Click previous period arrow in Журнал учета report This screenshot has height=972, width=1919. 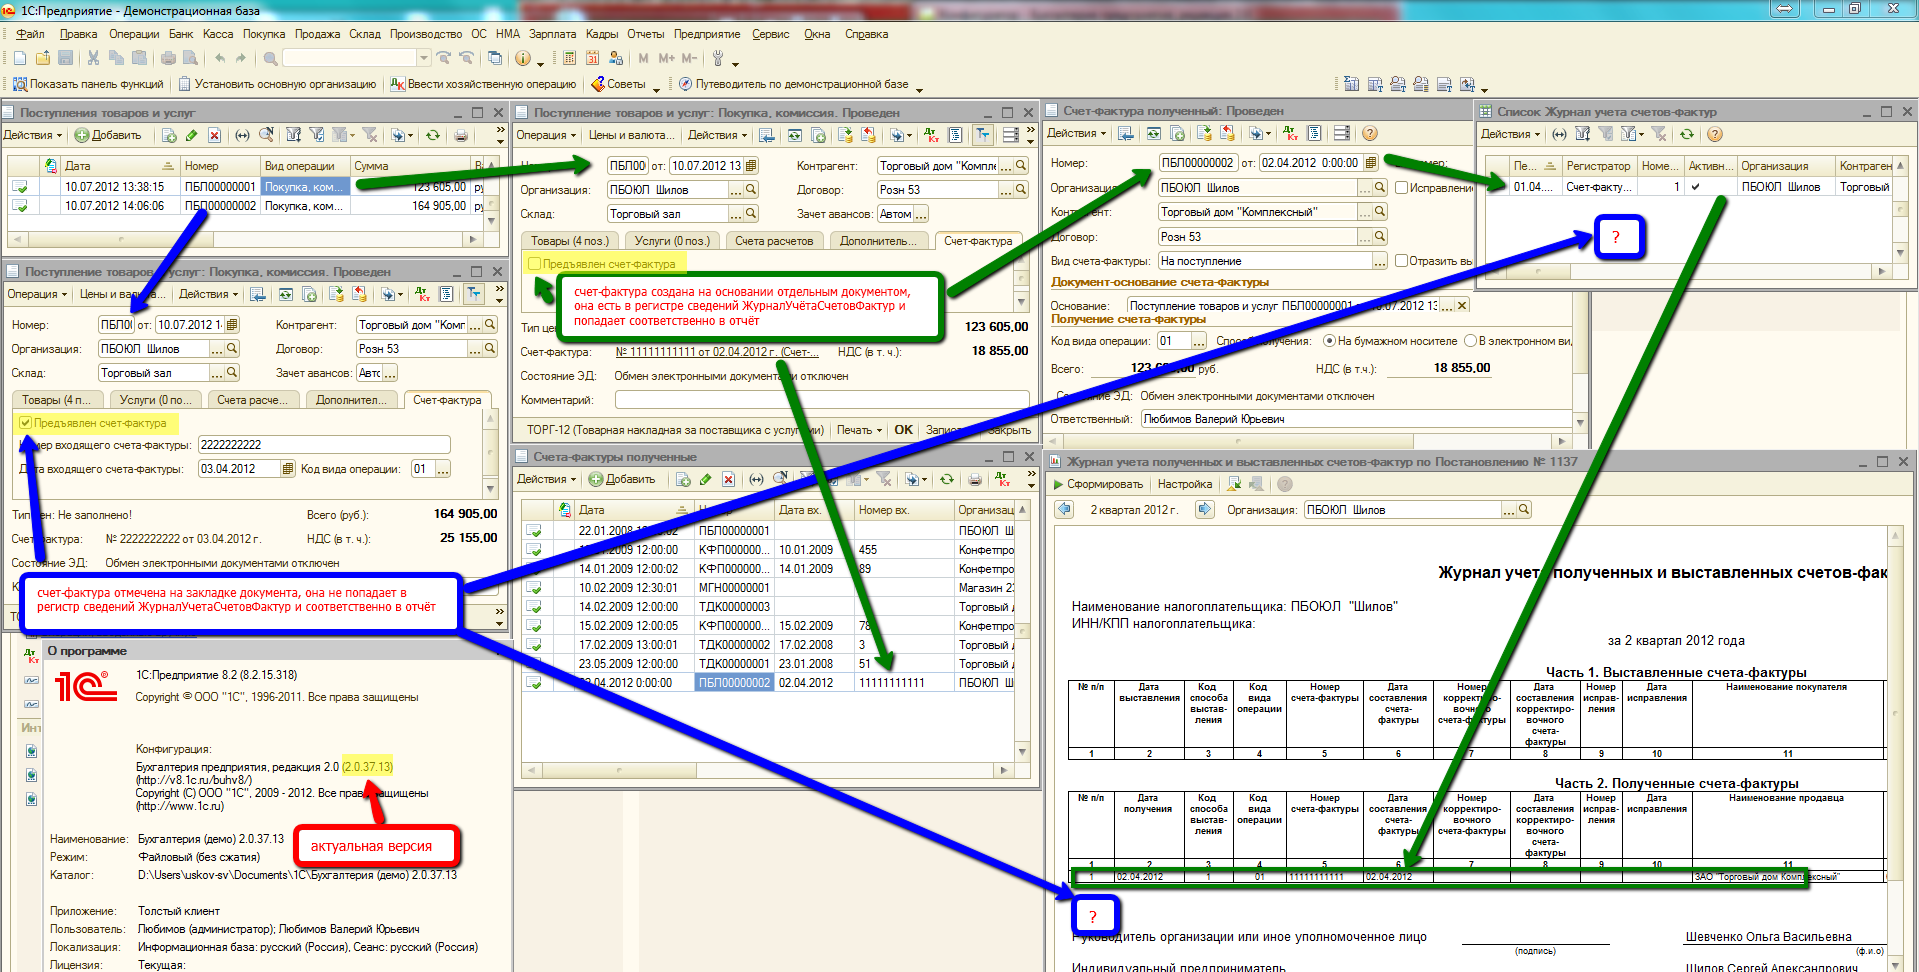click(x=1065, y=510)
